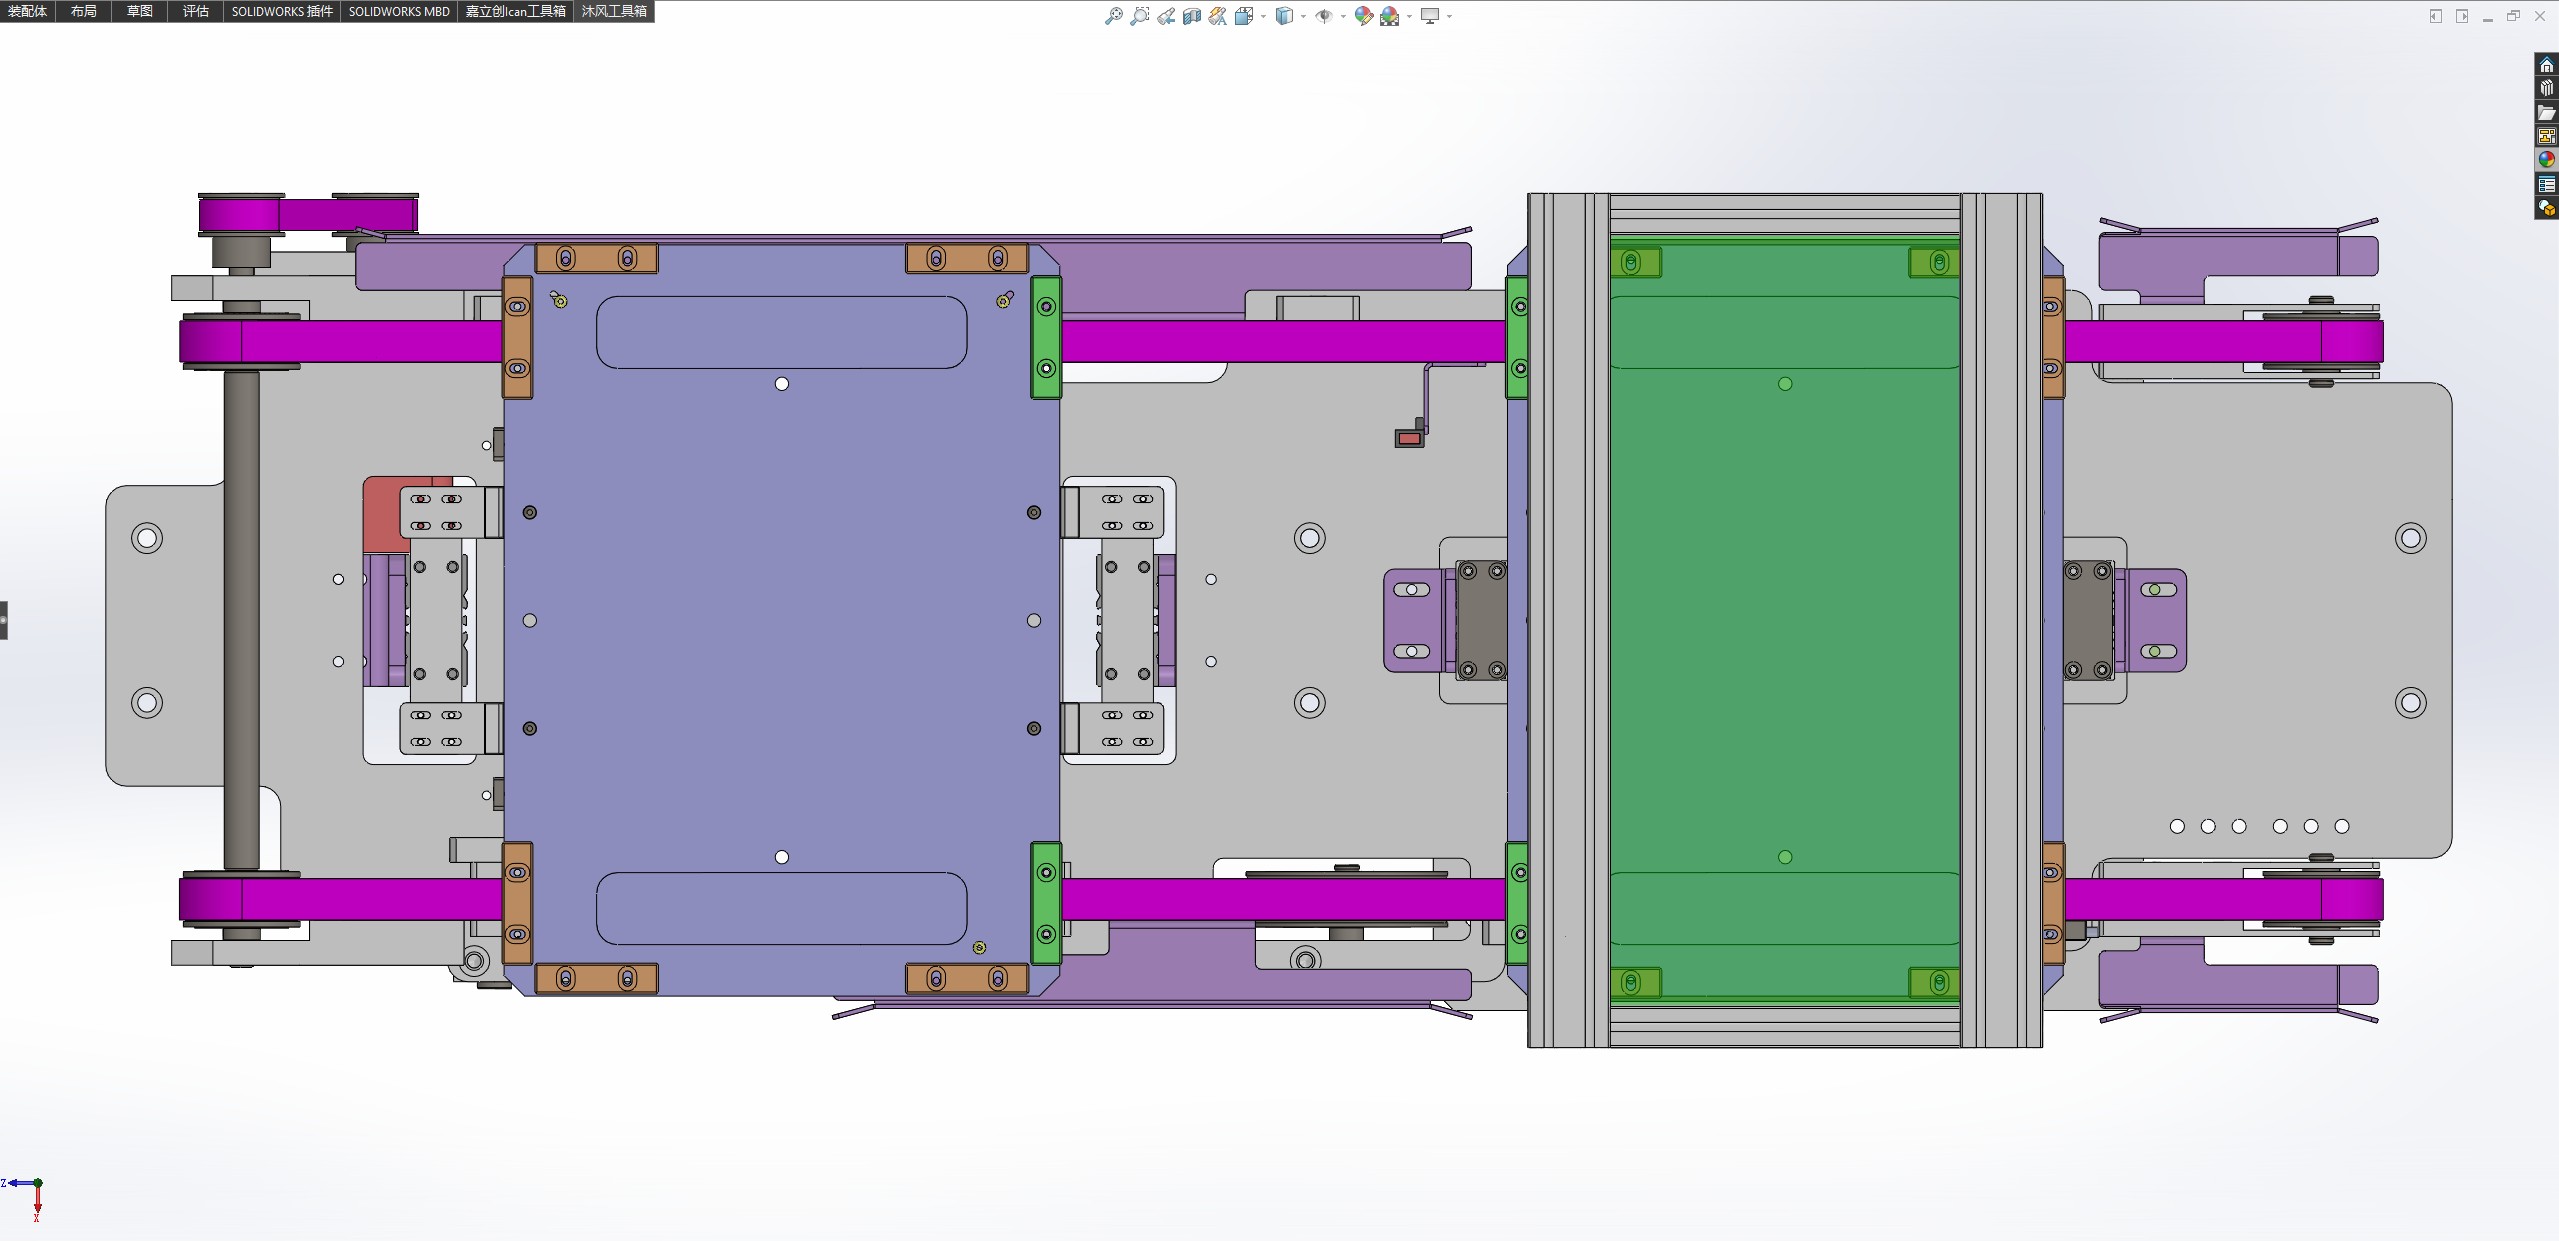
Task: Open the 评估 tab
Action: click(195, 11)
